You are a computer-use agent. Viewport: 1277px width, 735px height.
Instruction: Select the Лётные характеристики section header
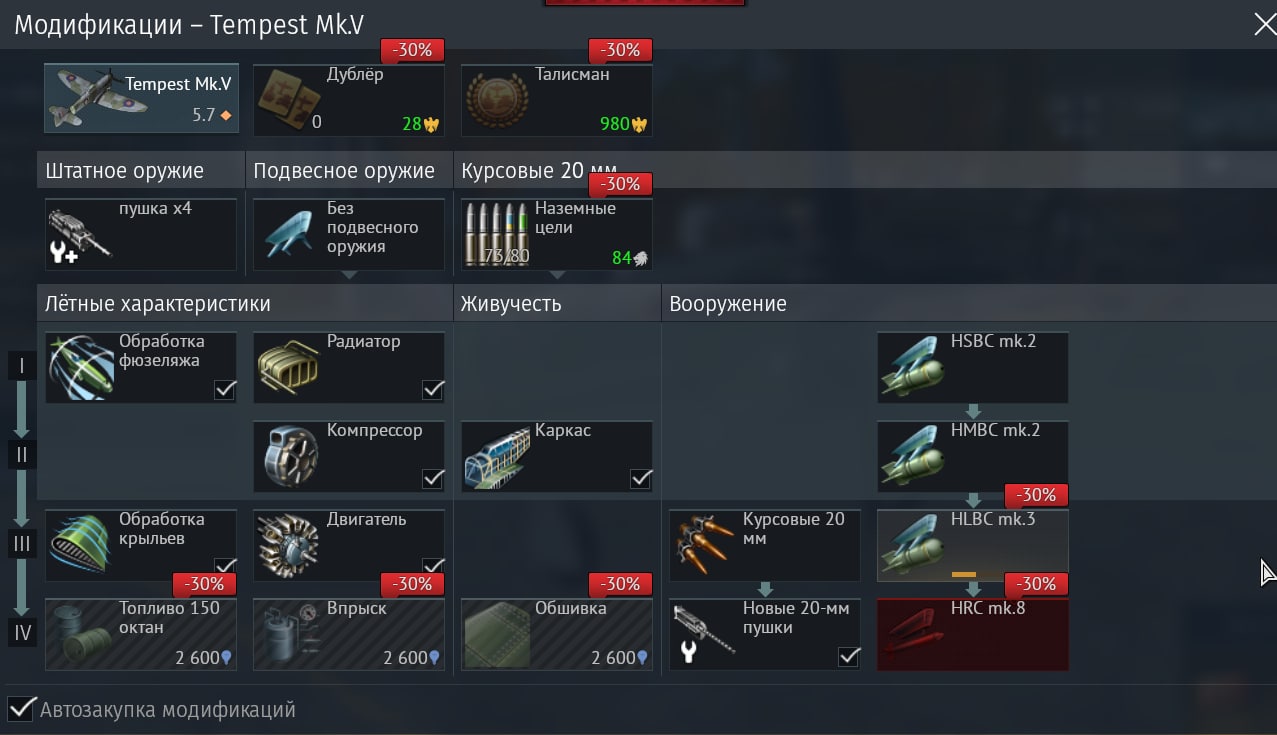pyautogui.click(x=157, y=303)
